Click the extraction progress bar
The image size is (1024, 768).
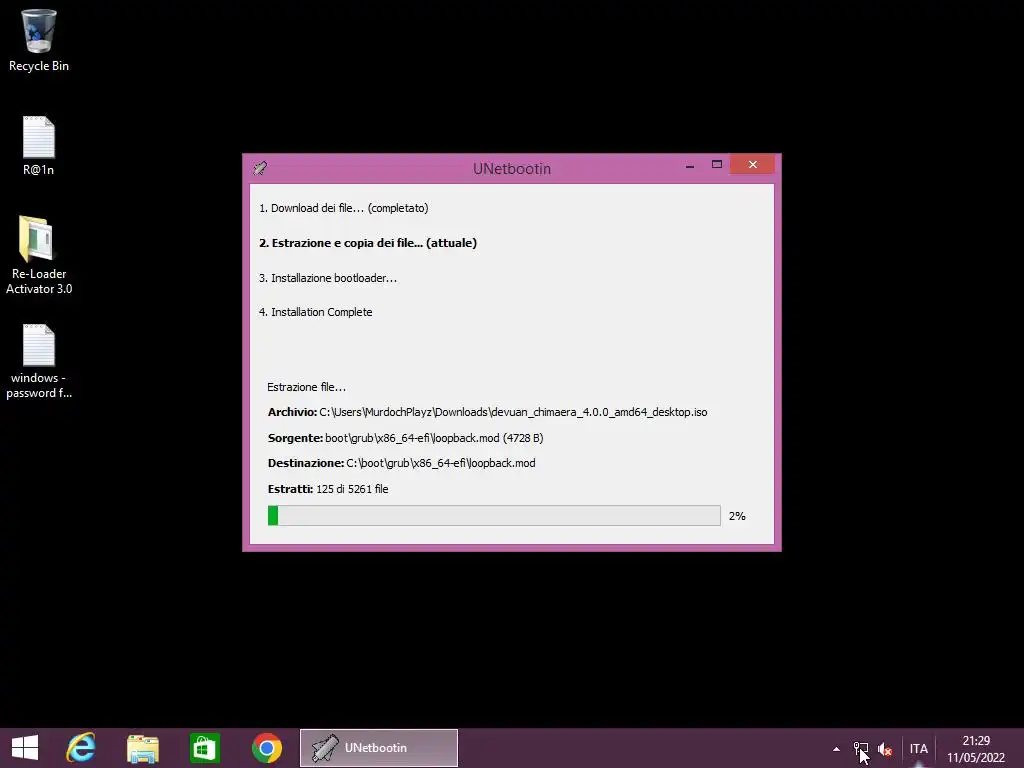click(494, 515)
